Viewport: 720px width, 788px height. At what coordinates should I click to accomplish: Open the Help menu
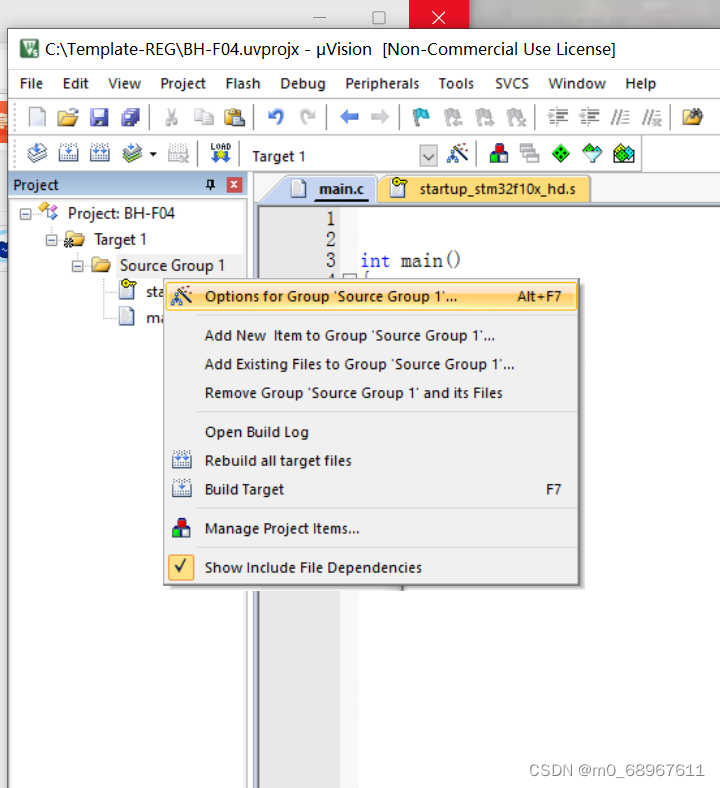pos(640,83)
